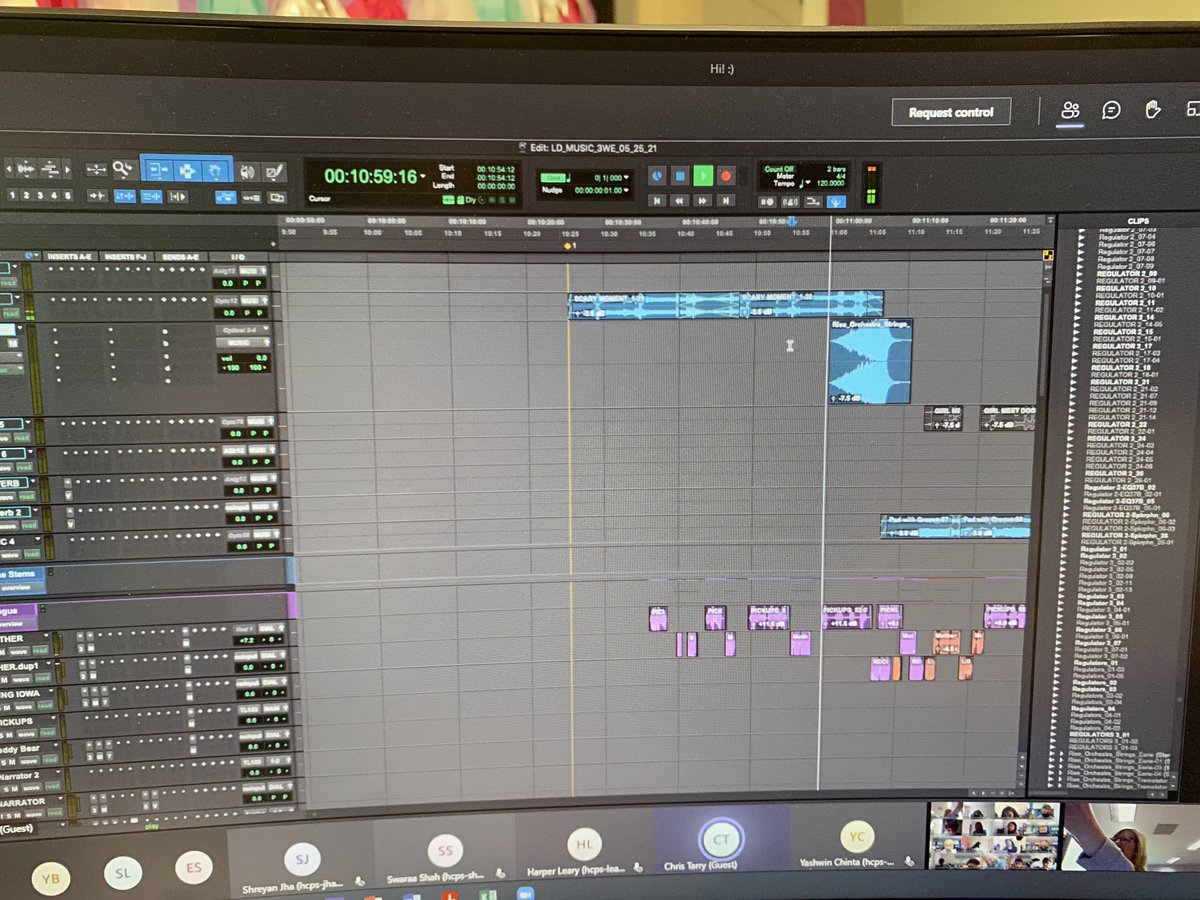Screen dimensions: 1200x900
Task: Open the meeting chat icon
Action: pos(1111,111)
